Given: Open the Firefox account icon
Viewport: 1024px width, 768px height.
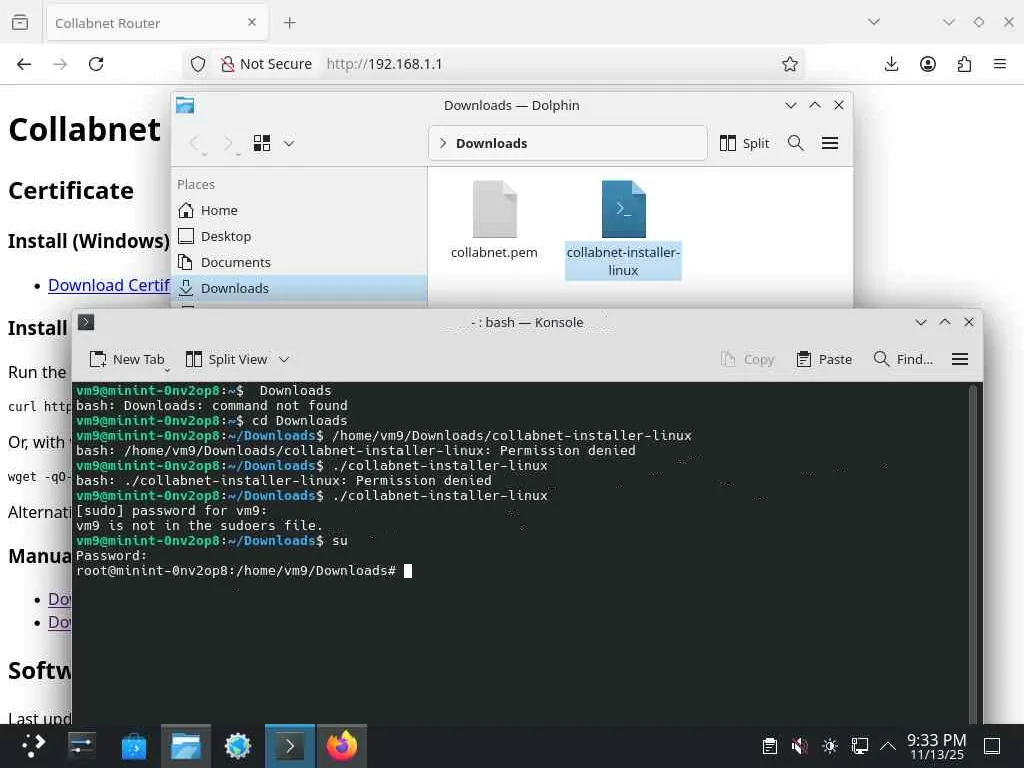Looking at the screenshot, I should coord(927,64).
